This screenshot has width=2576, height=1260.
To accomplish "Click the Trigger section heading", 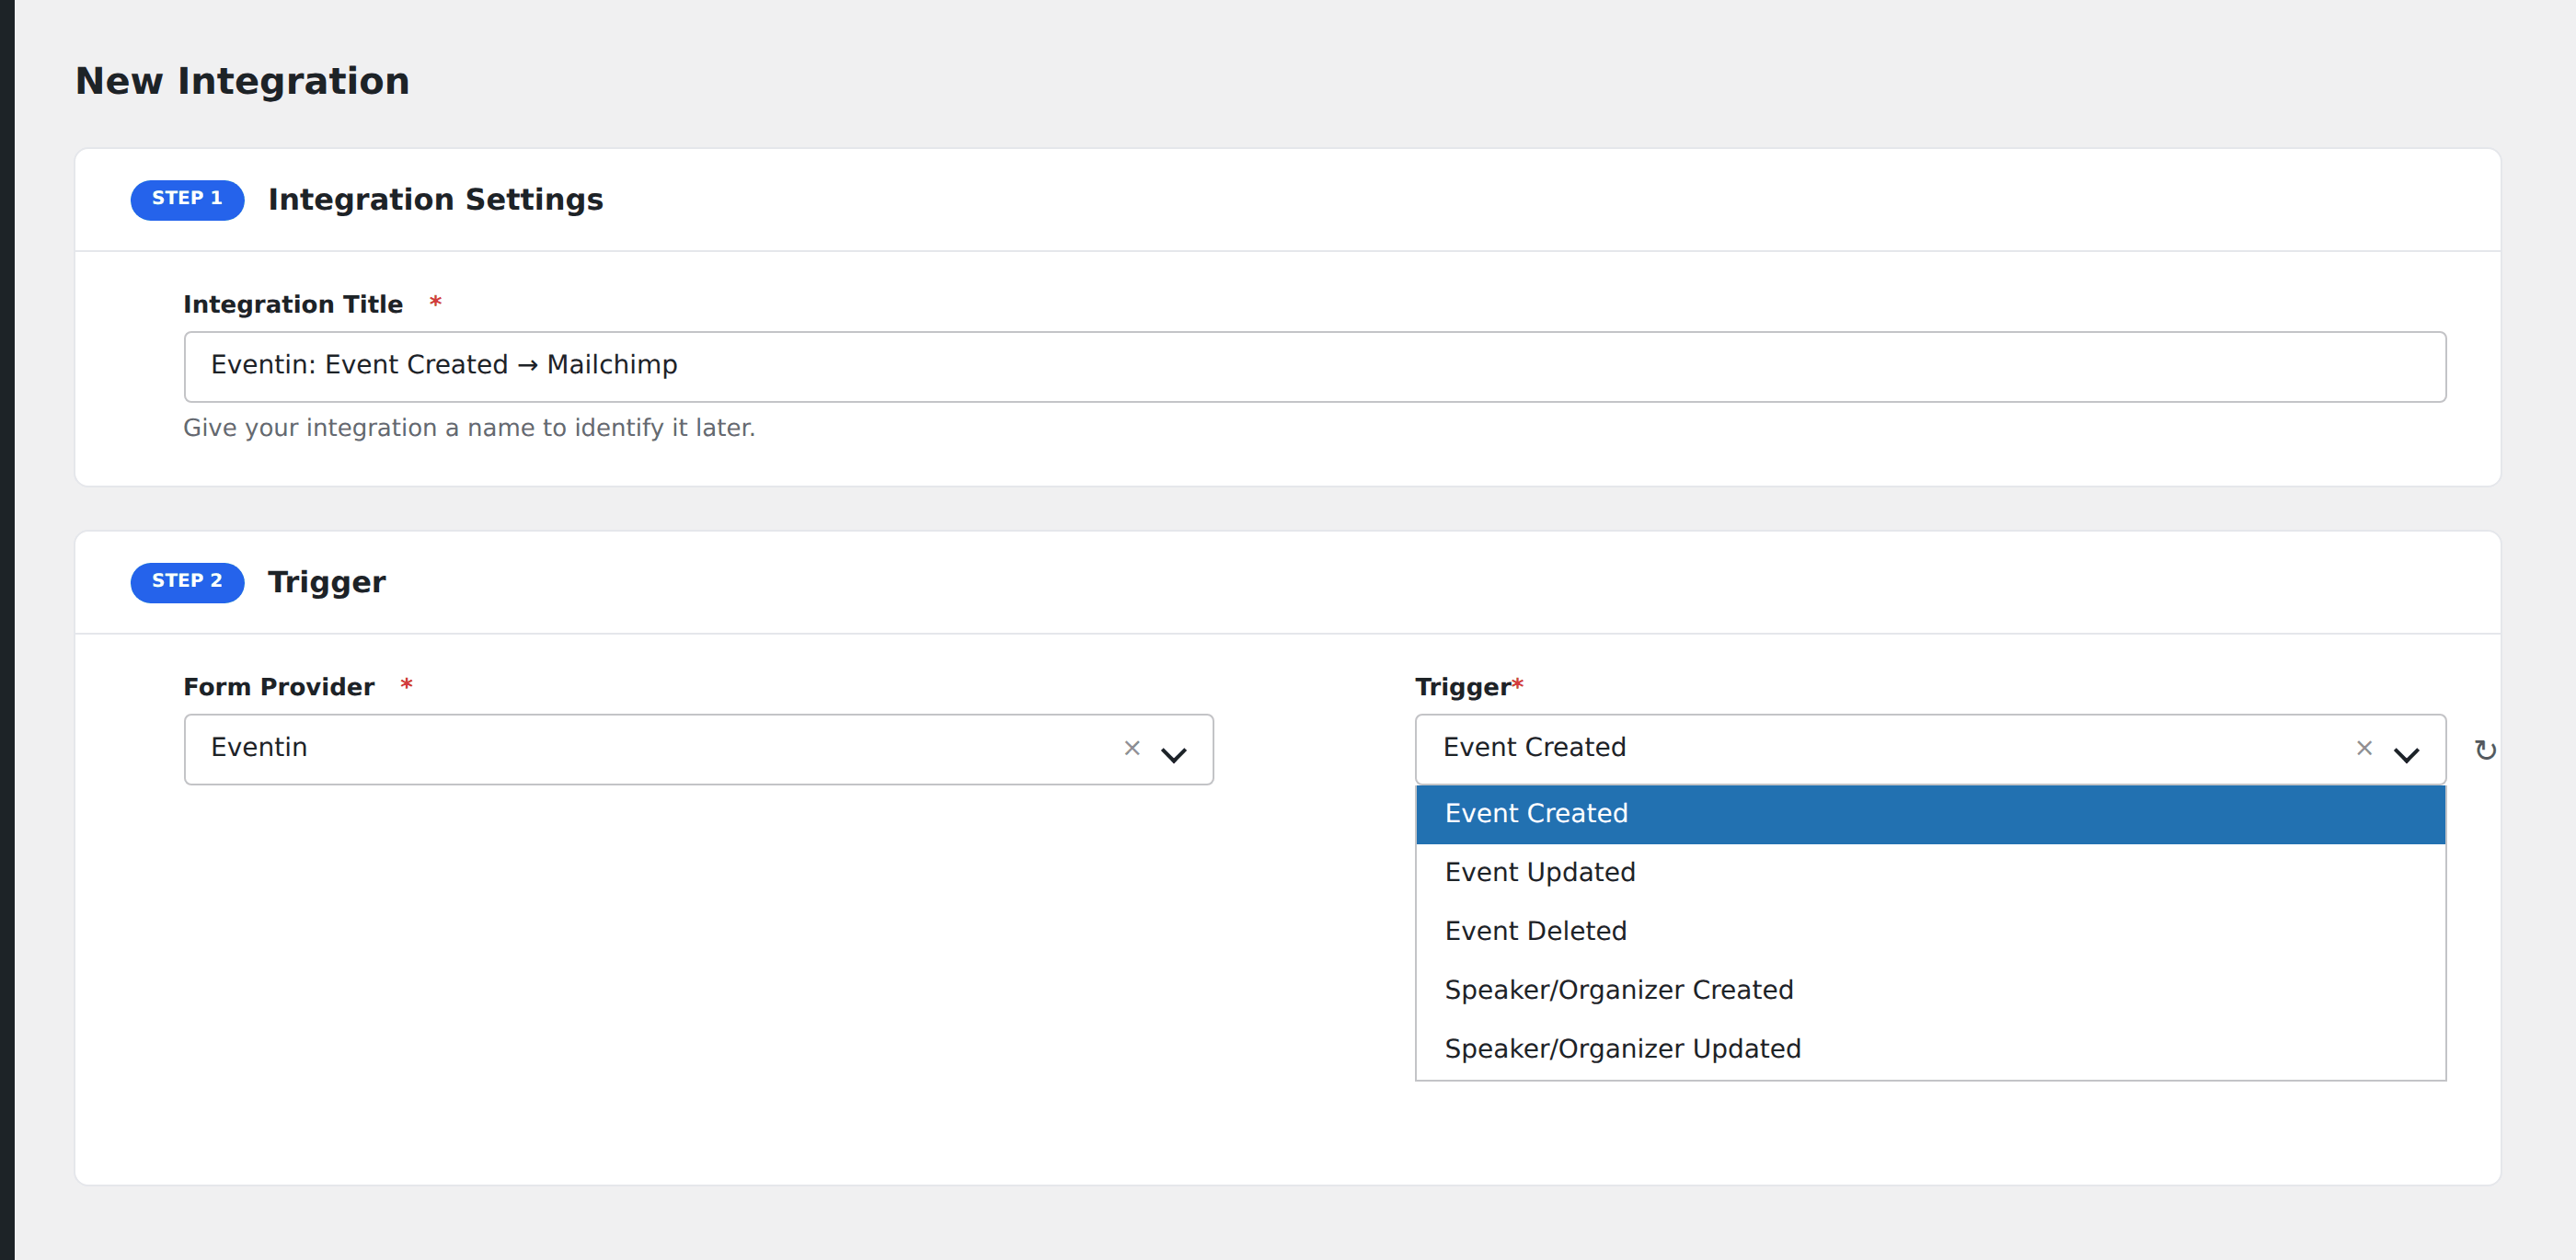I will coord(326,582).
